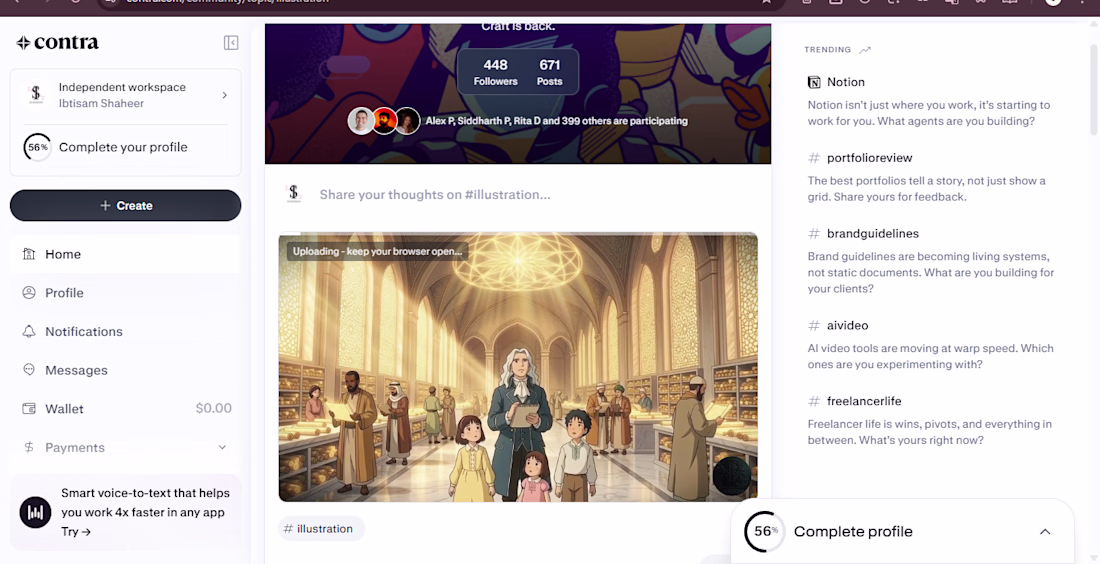Click the hash icon beside aivideo
Viewport: 1100px width, 564px height.
tap(814, 325)
